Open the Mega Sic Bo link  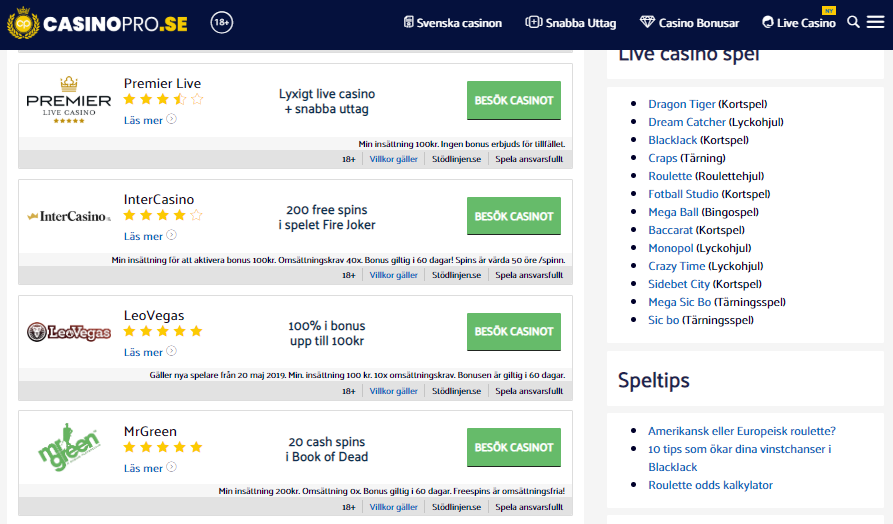679,302
